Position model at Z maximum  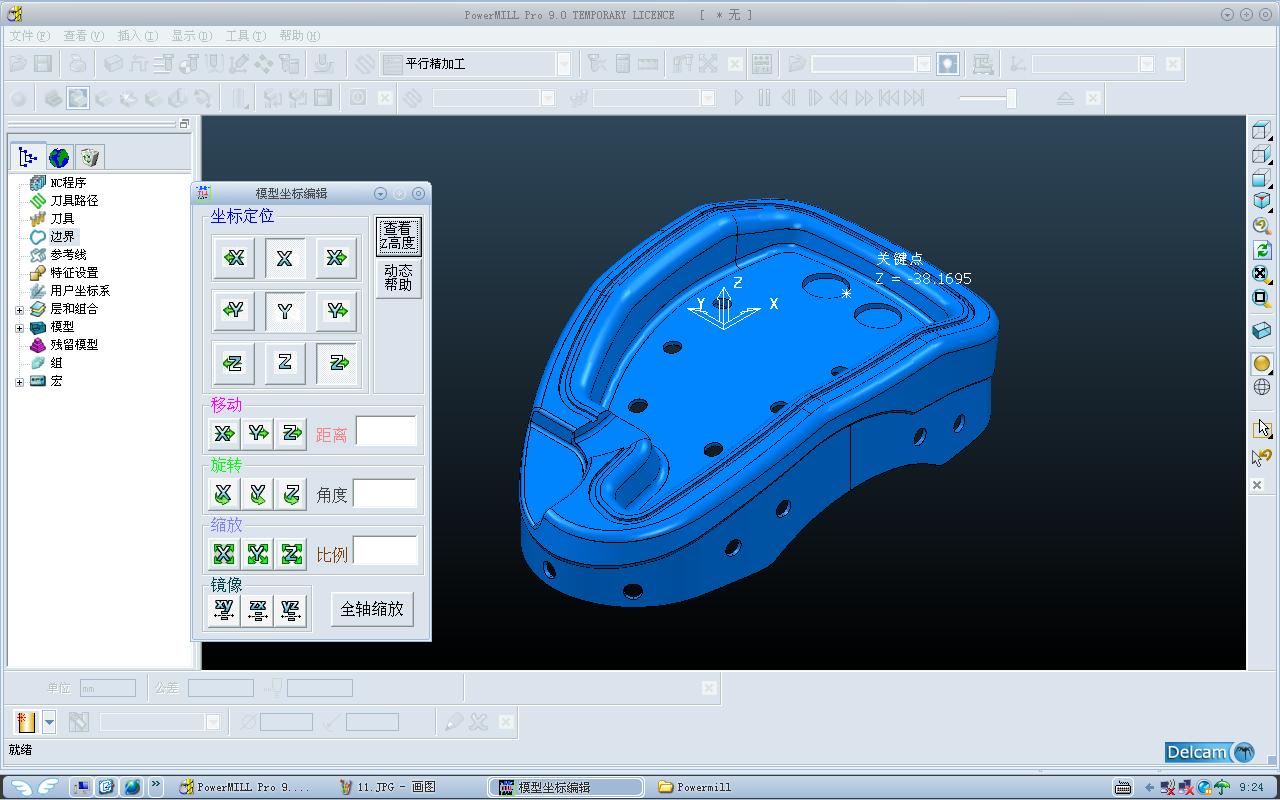(x=336, y=363)
